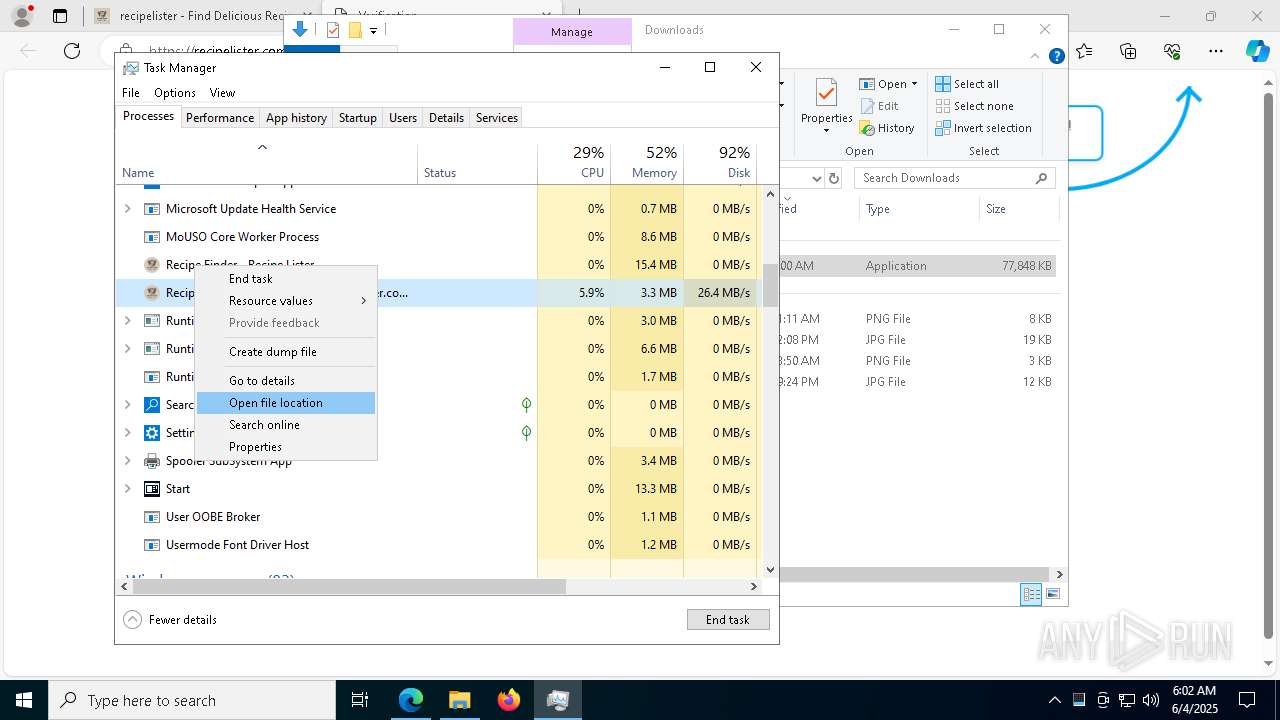1280x720 pixels.
Task: Click the Edge profile avatar icon
Action: pos(21,16)
